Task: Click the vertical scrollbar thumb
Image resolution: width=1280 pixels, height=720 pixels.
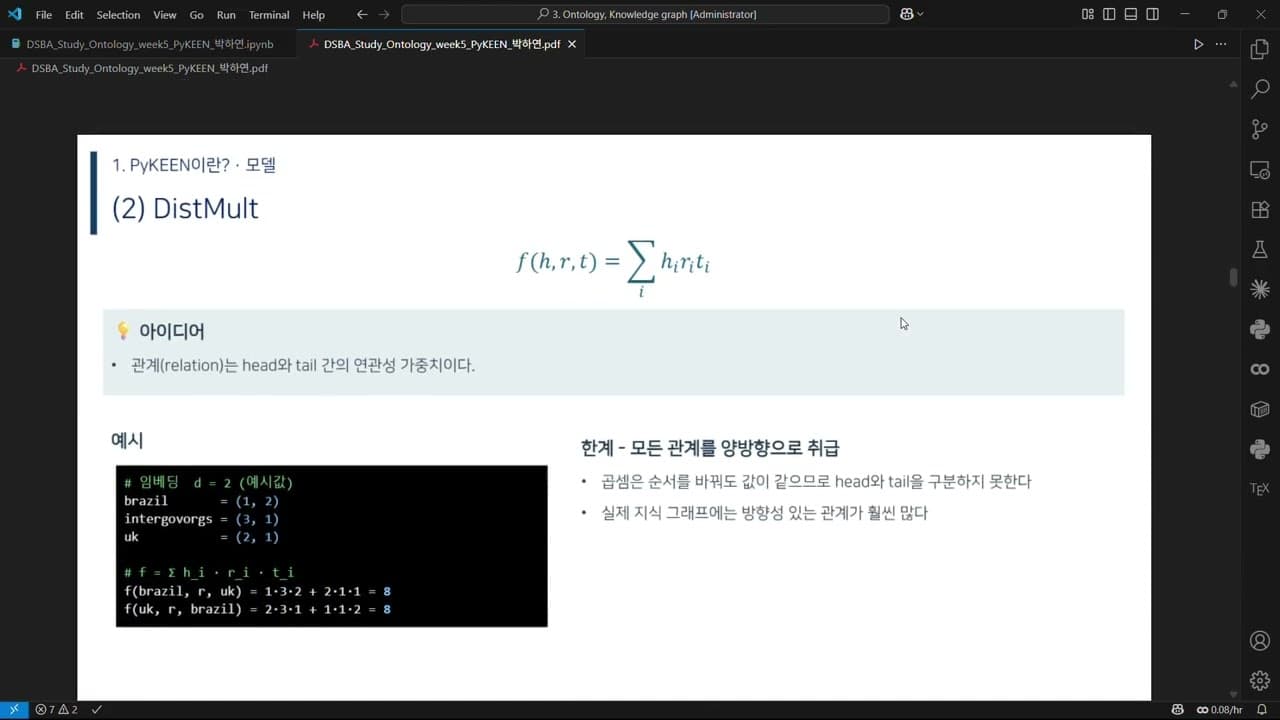Action: (1234, 277)
